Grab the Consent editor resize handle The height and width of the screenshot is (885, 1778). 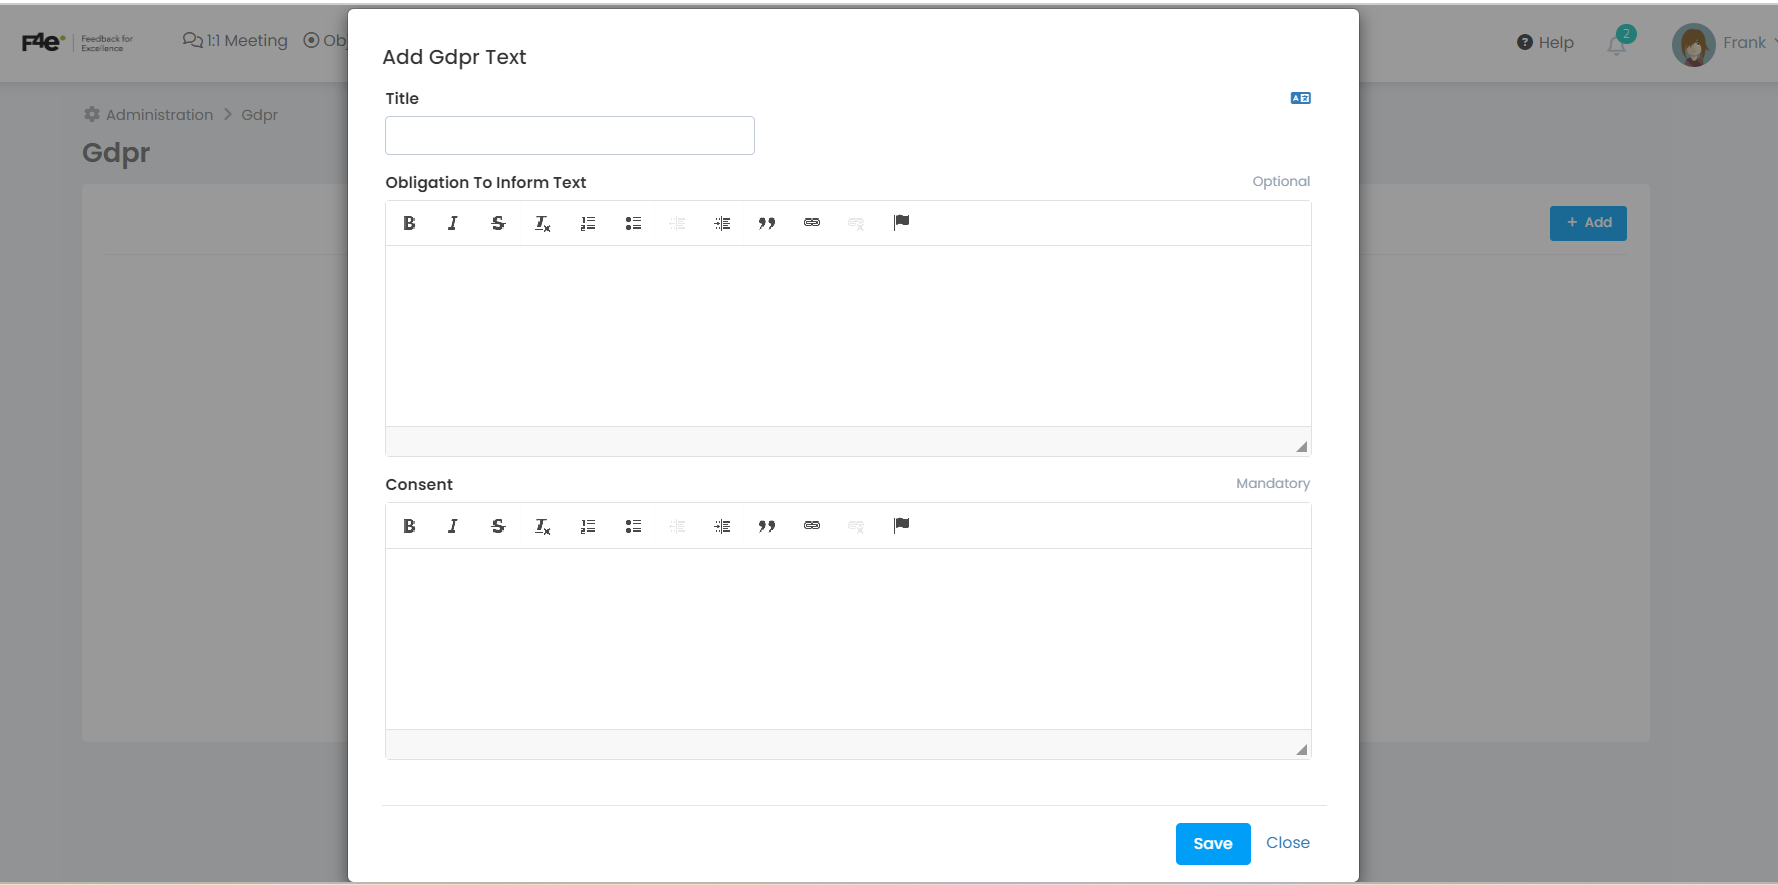click(1301, 749)
